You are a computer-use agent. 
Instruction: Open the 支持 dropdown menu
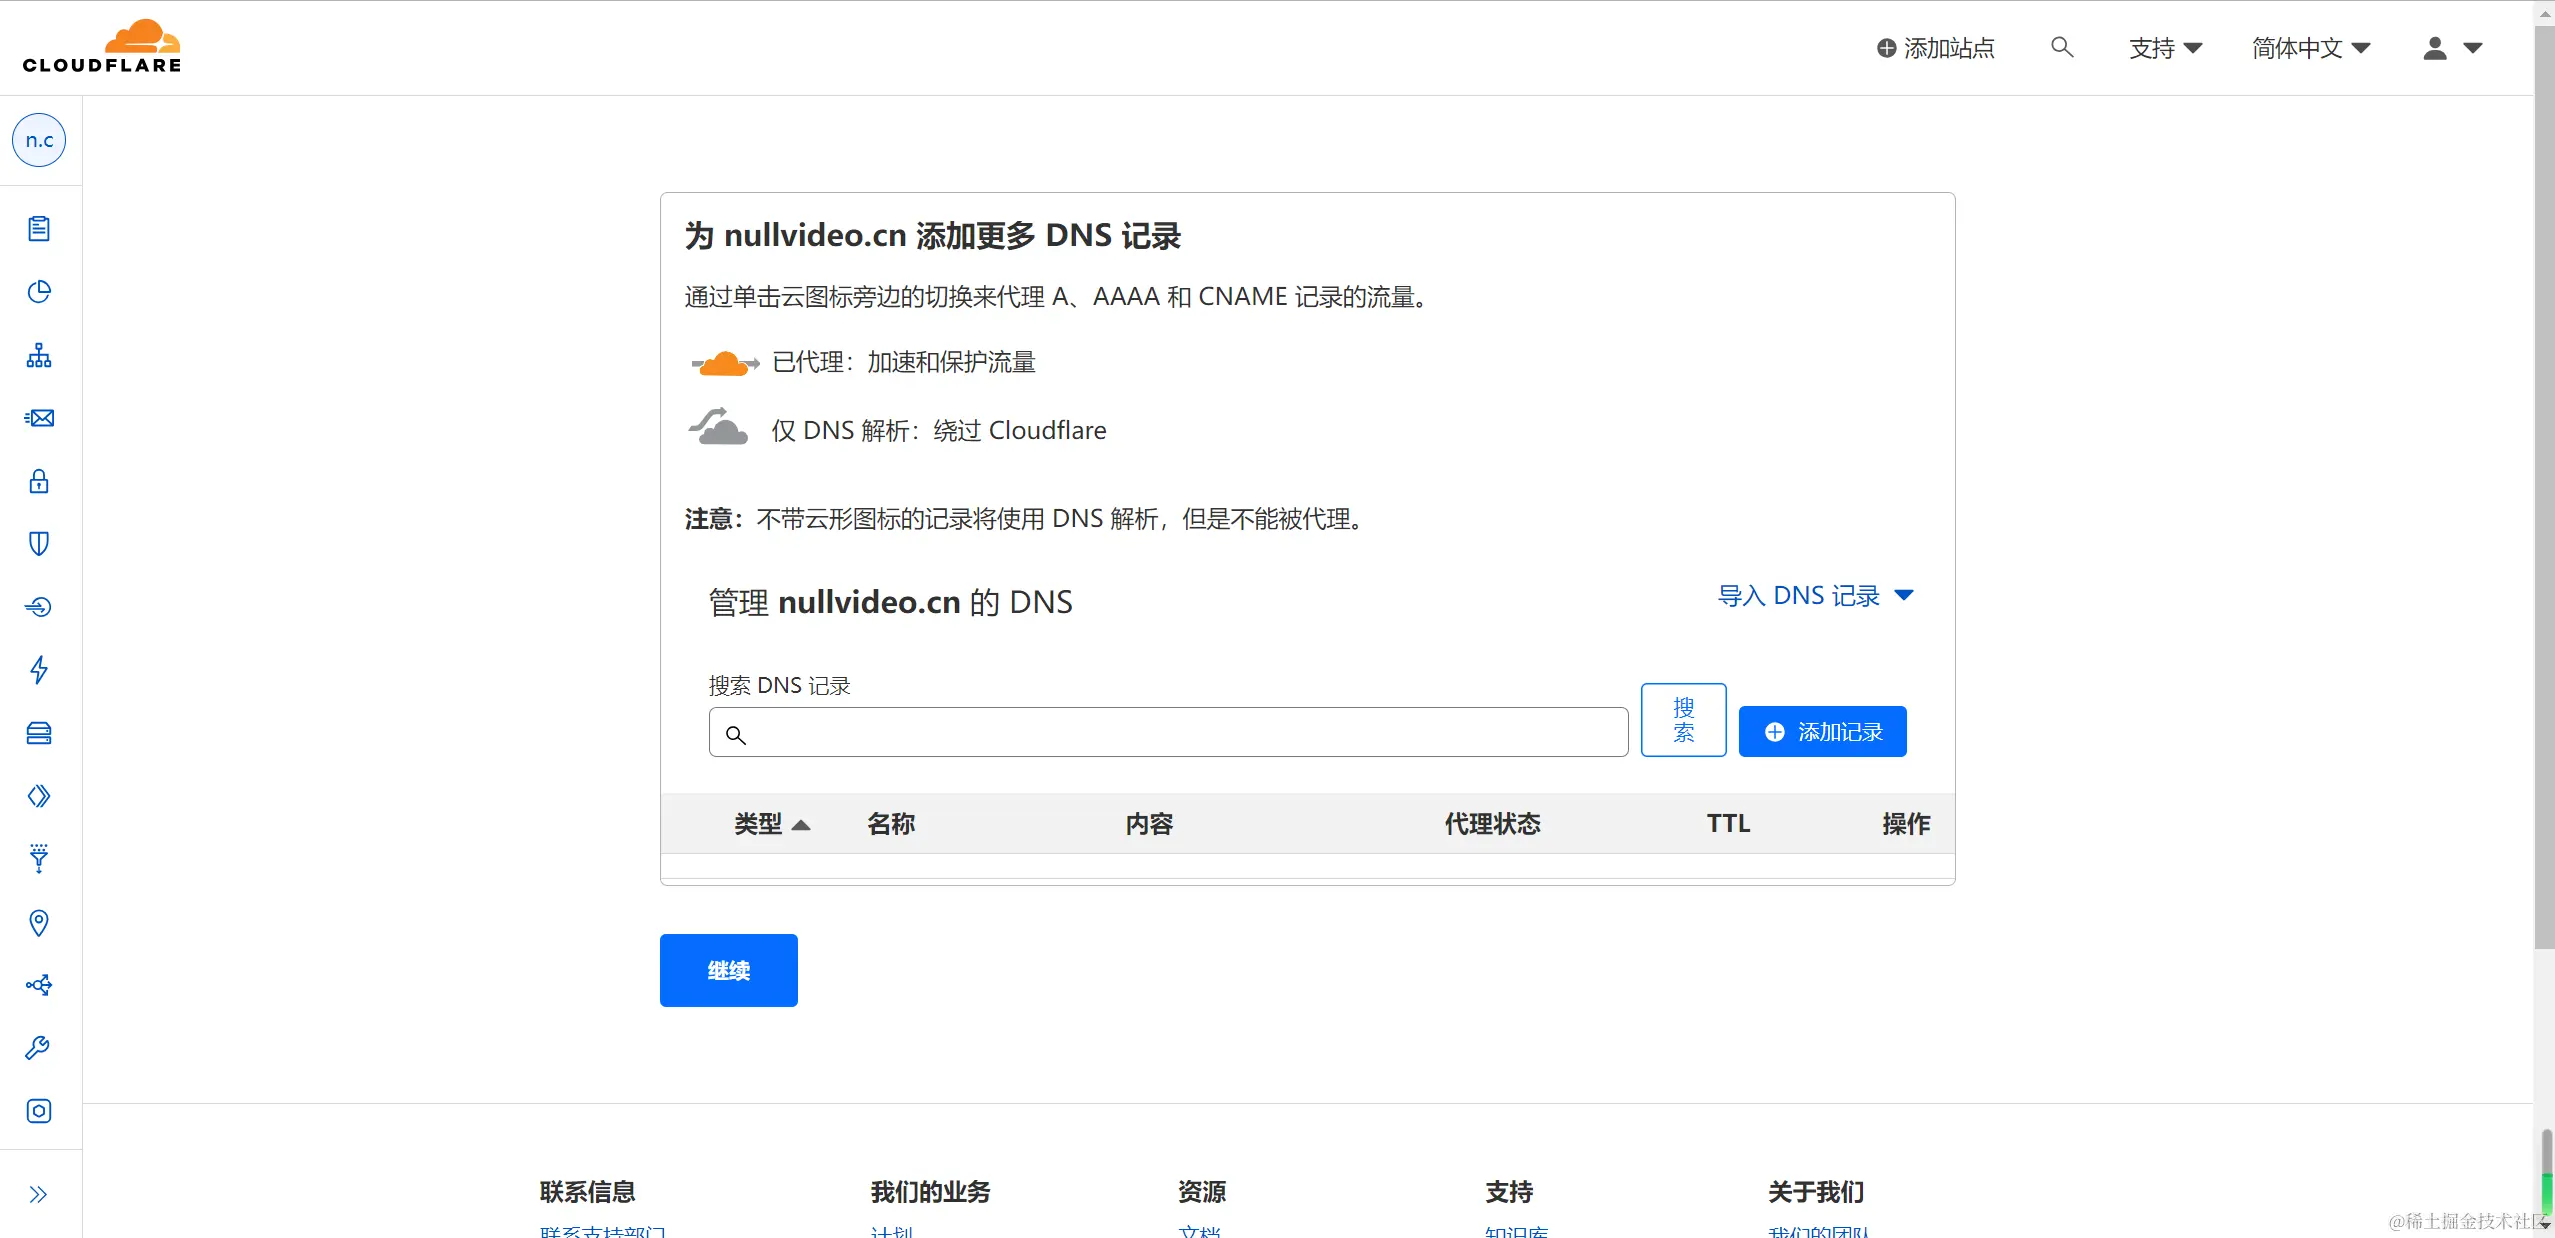tap(2165, 48)
